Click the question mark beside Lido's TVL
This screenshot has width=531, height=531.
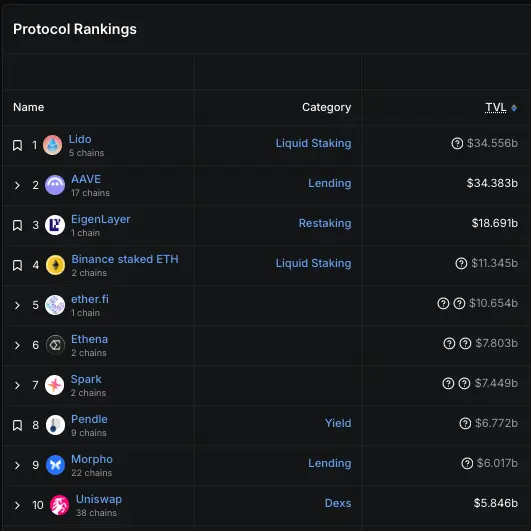click(x=457, y=143)
